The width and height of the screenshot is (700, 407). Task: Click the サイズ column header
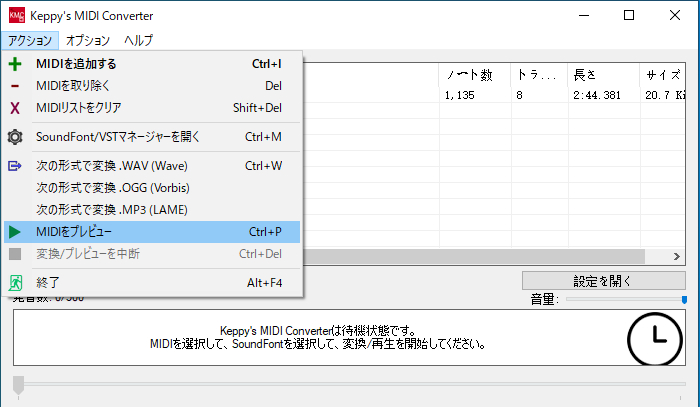[x=663, y=75]
